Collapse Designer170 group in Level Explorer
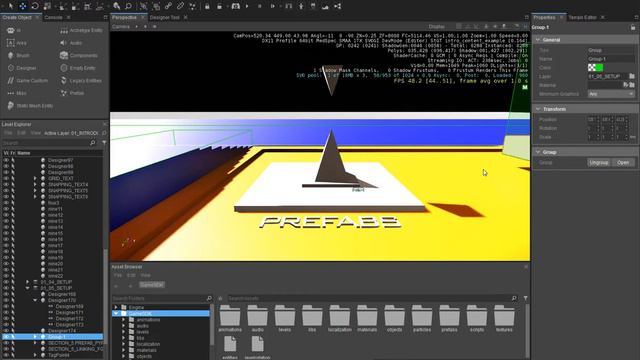Screen dimensions: 640x360 click(x=35, y=300)
